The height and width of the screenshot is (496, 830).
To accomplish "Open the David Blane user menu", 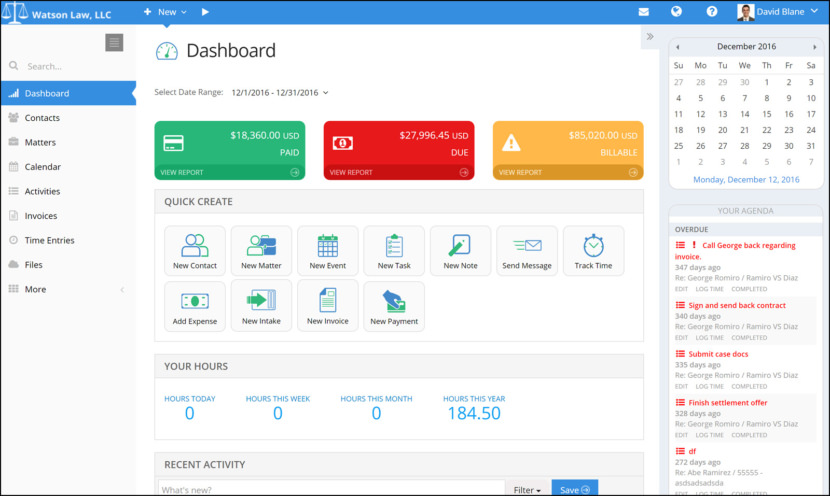I will pos(778,12).
